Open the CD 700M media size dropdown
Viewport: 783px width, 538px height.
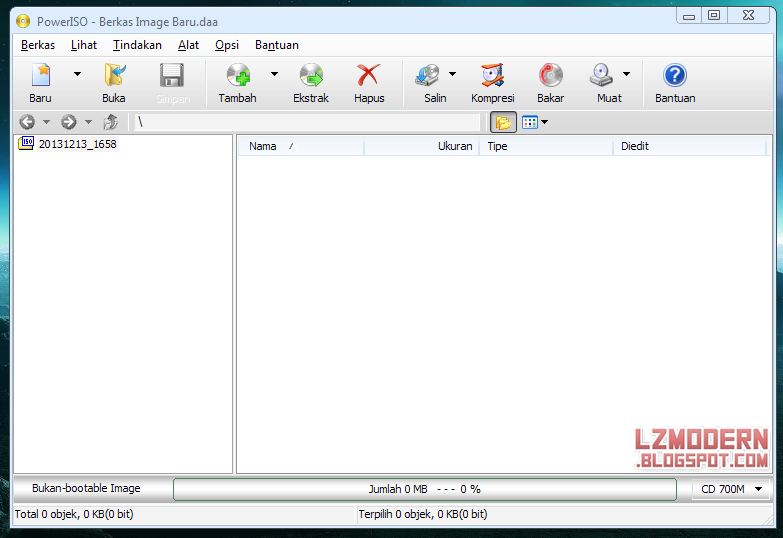[x=731, y=489]
